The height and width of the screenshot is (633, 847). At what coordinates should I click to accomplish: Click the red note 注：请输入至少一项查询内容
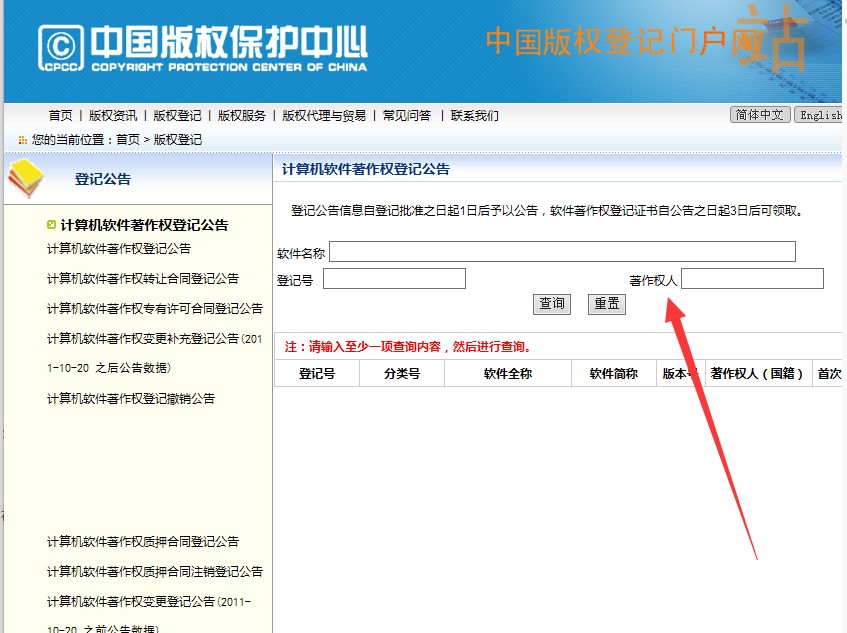(x=408, y=347)
